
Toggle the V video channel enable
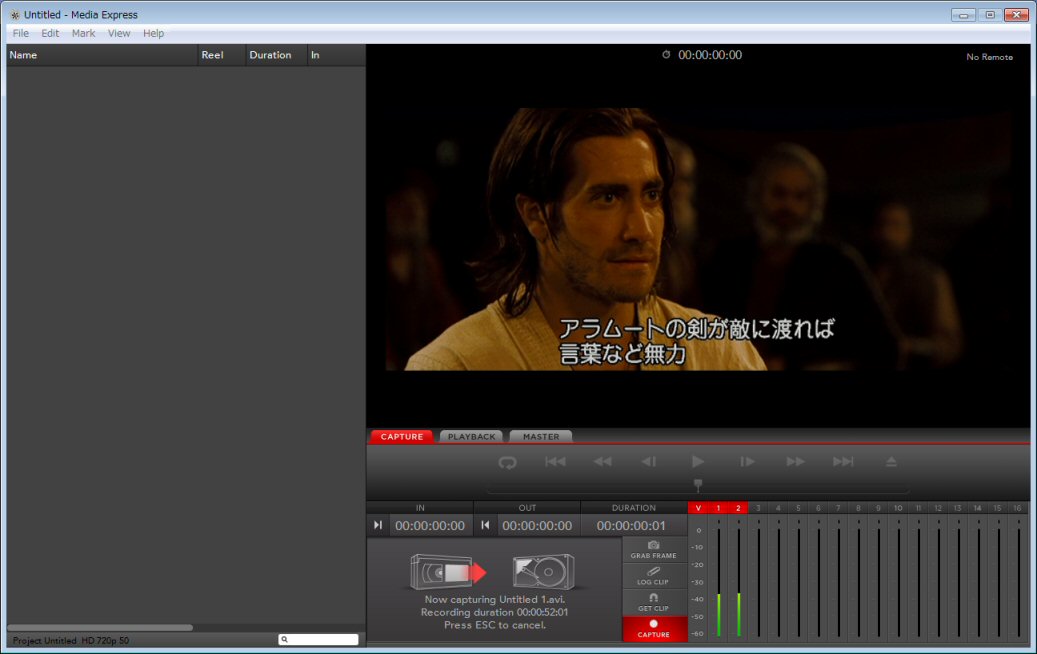pyautogui.click(x=698, y=508)
